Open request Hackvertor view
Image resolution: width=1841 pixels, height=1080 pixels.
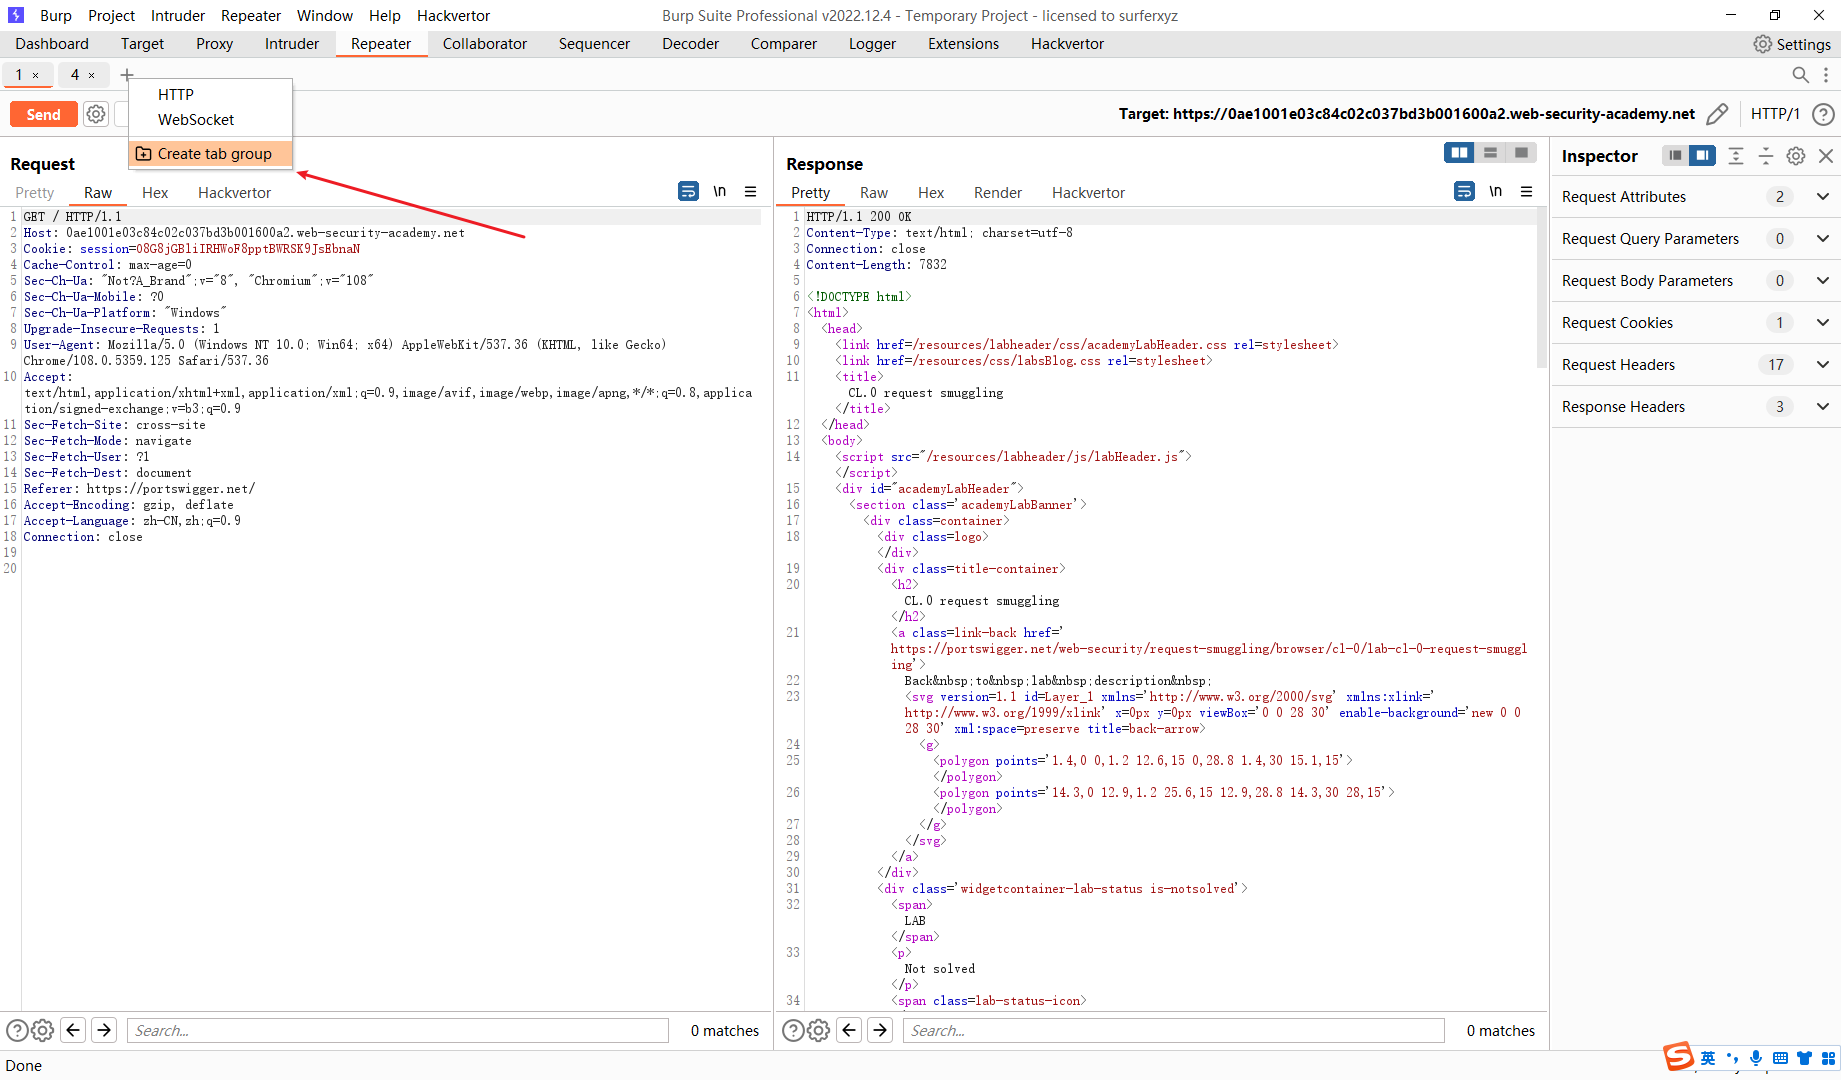[234, 193]
